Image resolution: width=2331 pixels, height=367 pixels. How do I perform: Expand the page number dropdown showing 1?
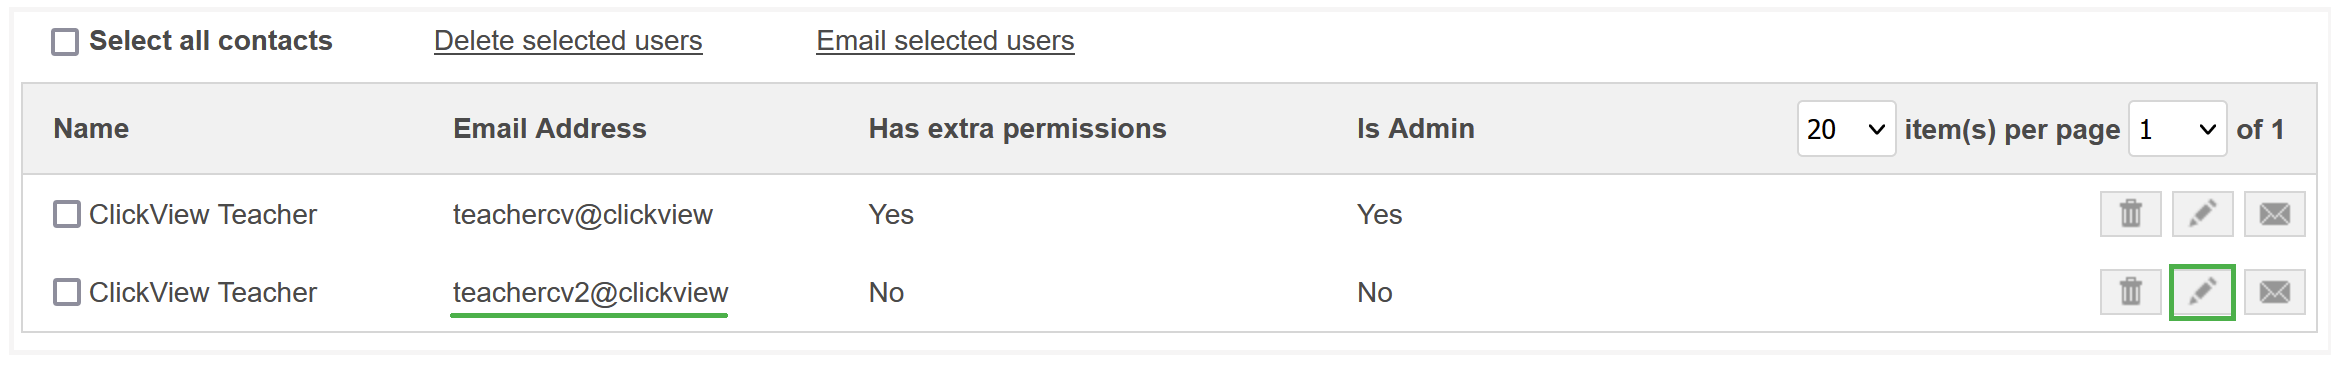pos(2177,129)
